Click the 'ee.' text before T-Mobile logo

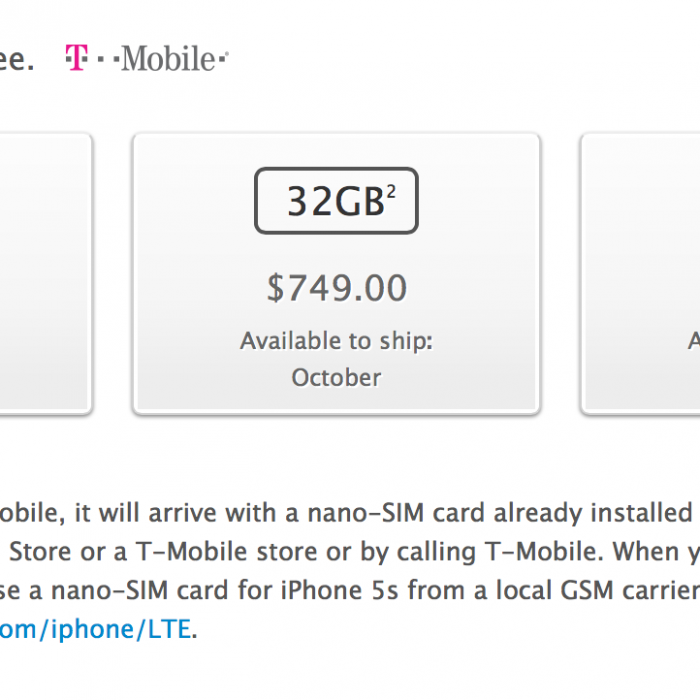[x=18, y=59]
